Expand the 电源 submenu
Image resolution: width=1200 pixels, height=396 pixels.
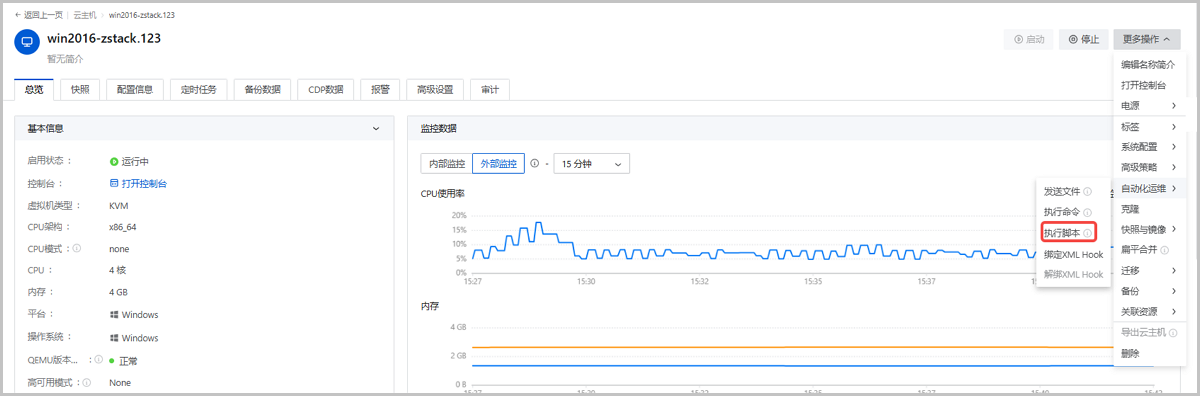pyautogui.click(x=1148, y=106)
